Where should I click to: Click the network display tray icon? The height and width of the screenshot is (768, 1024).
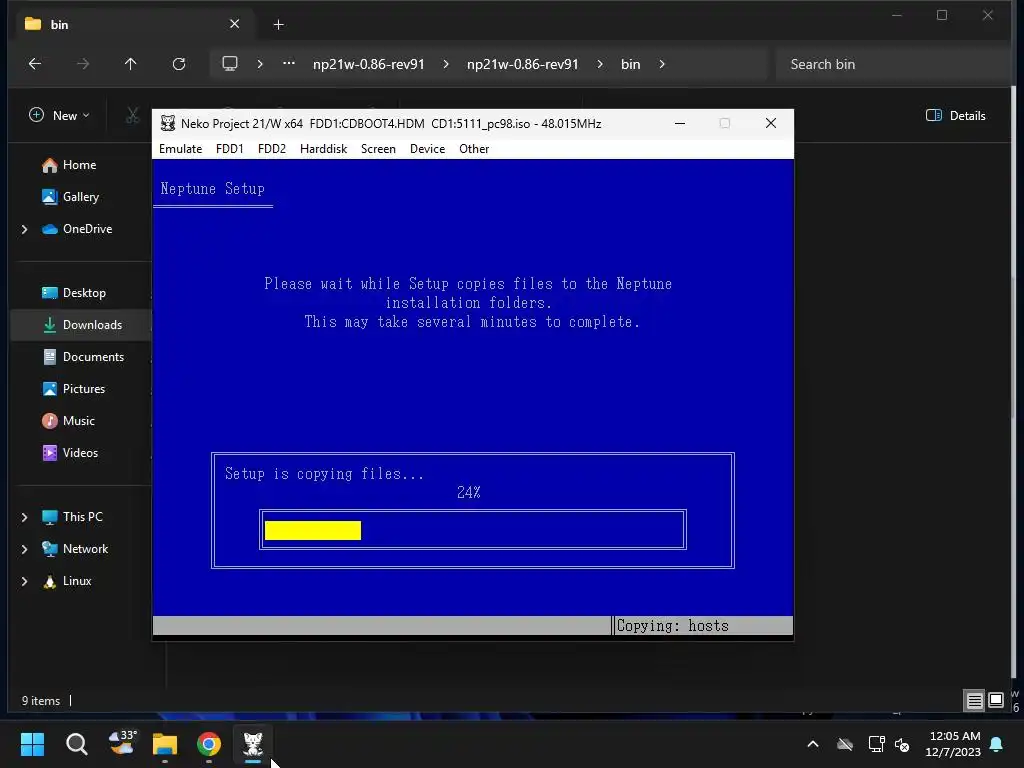tap(876, 744)
